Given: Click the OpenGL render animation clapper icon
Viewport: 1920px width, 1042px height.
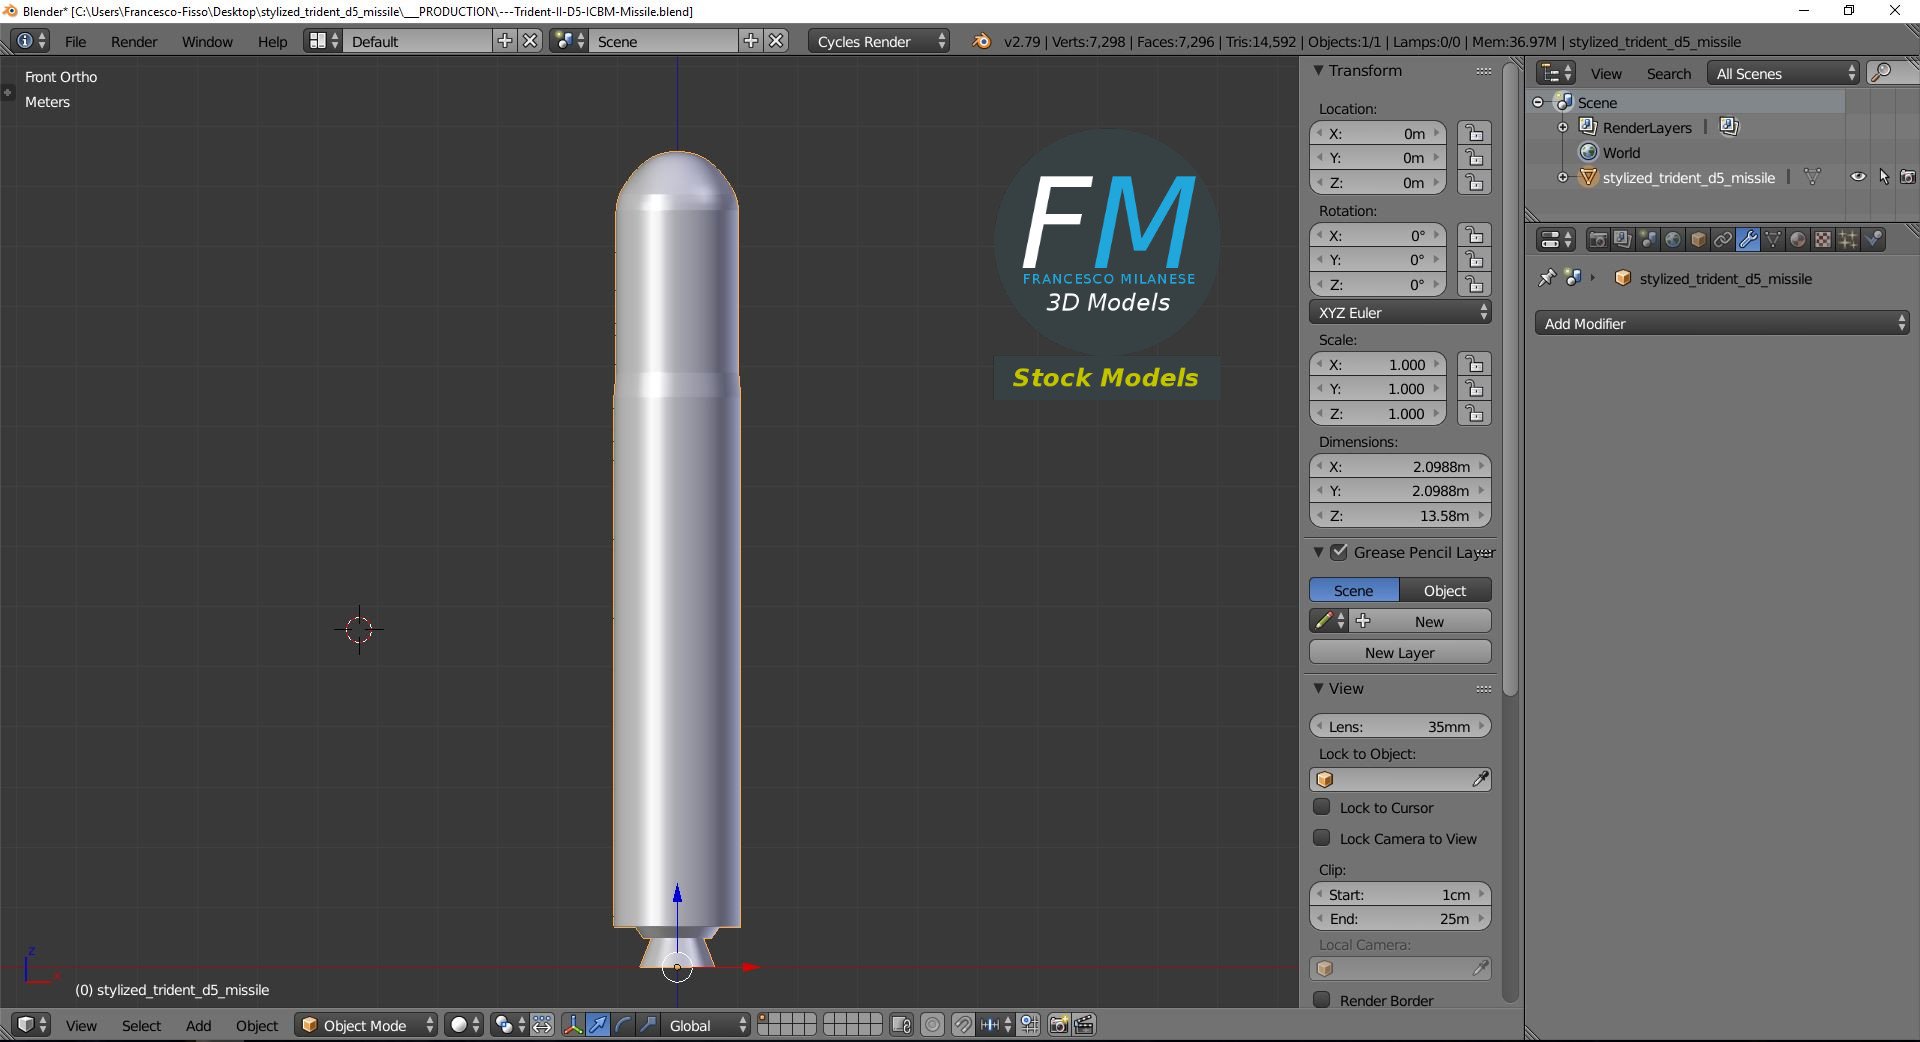Looking at the screenshot, I should point(1084,1025).
